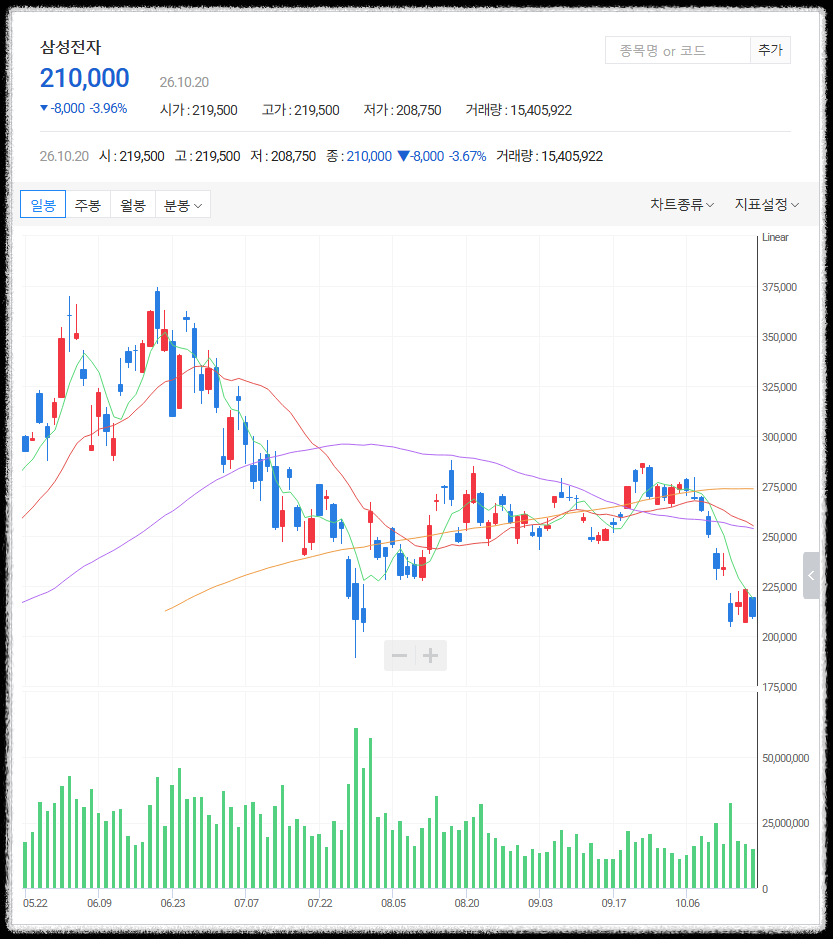Click the 05.22 date axis label
Viewport: 833px width, 939px height.
point(35,903)
